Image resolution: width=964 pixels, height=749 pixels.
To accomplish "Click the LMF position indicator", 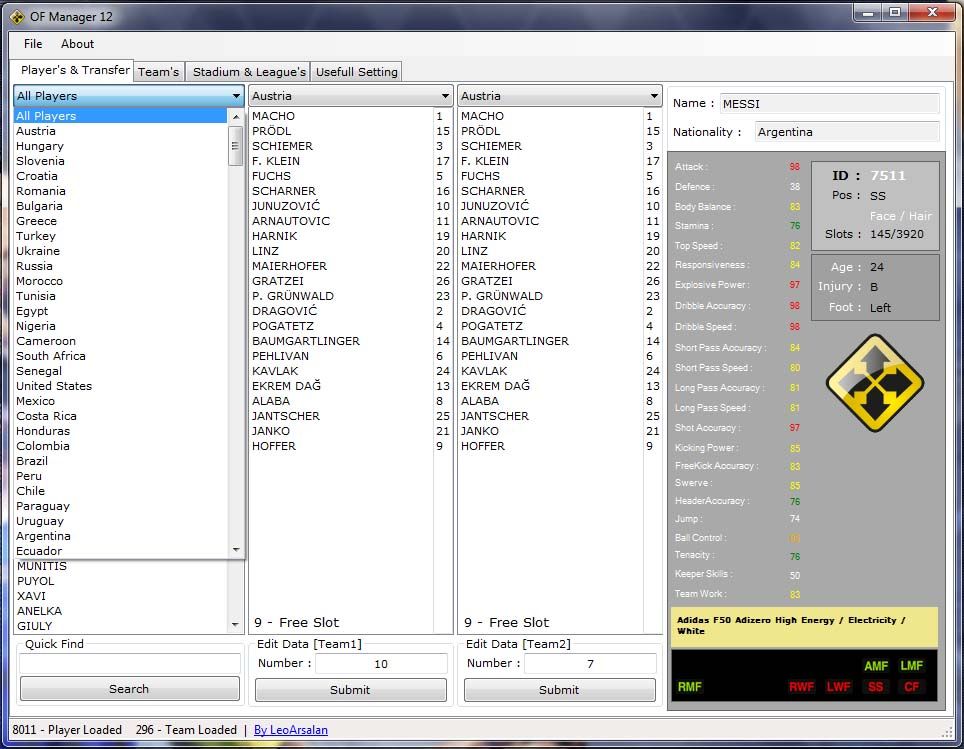I will tap(911, 666).
